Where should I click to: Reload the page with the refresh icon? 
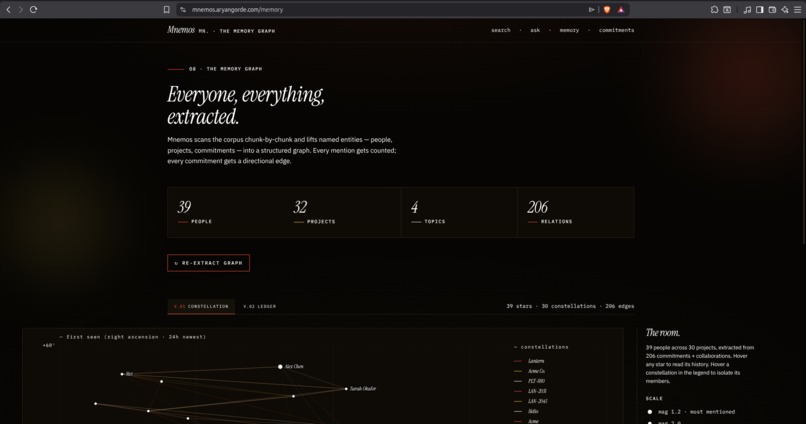[x=33, y=9]
